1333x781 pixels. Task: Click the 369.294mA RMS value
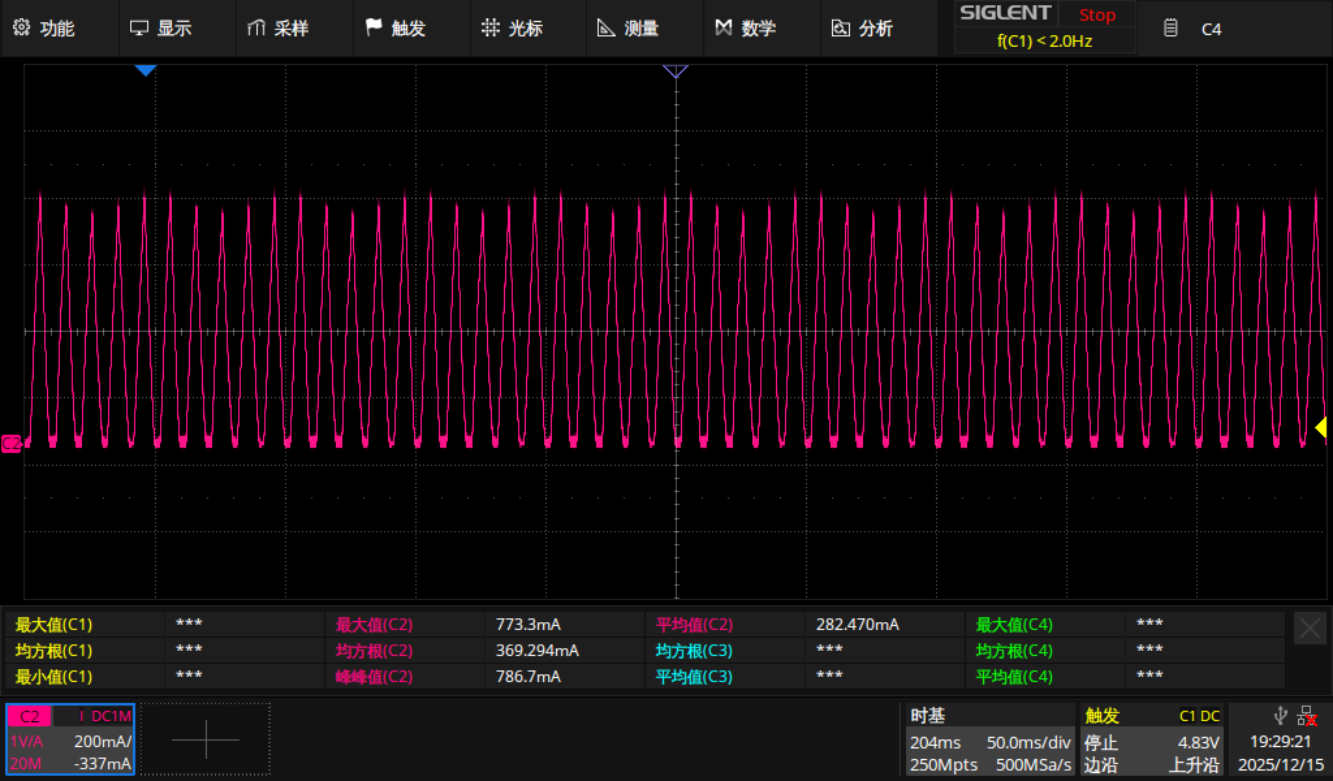537,651
